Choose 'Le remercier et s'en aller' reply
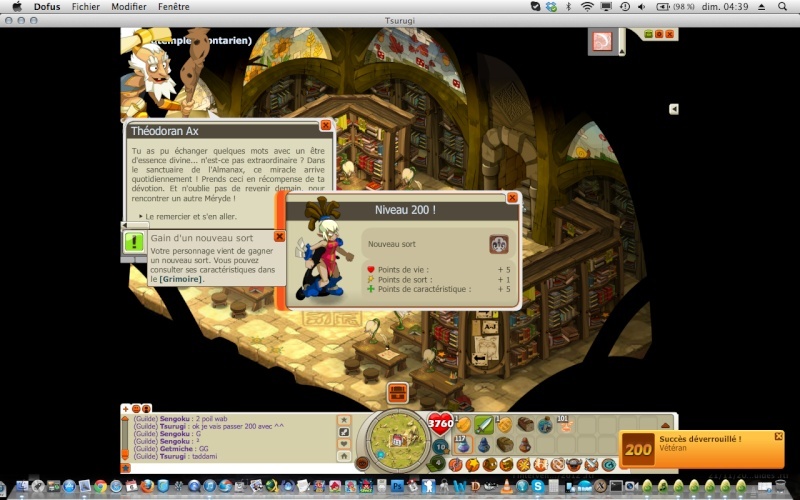 click(190, 216)
